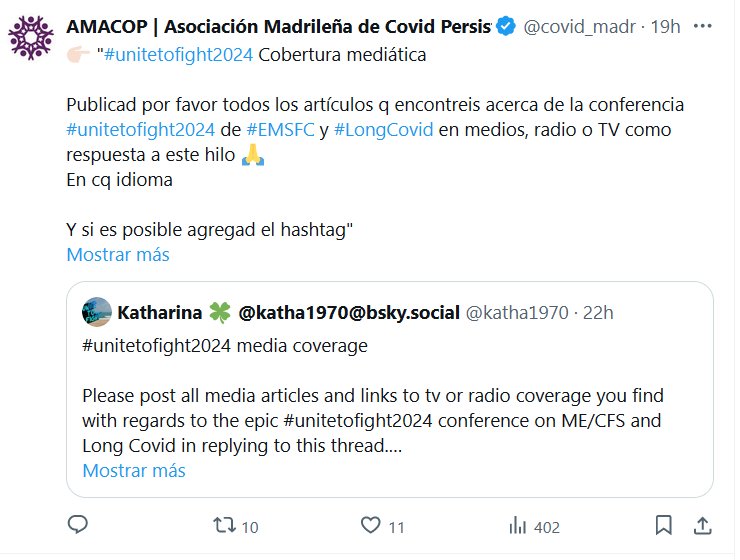This screenshot has height=560, width=740.
Task: Expand main tweet with Mostrar más
Action: coord(117,254)
